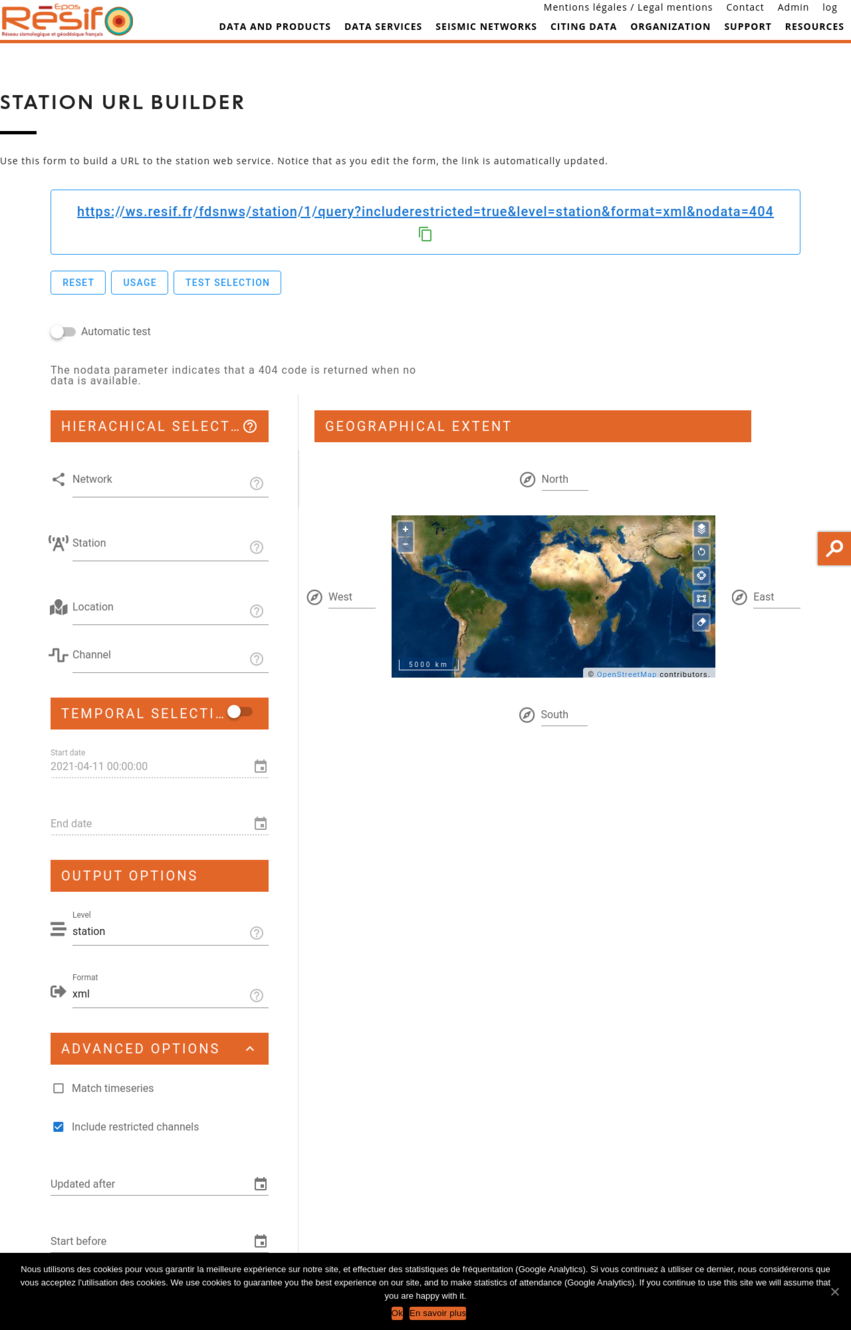Open the Start before calendar picker
This screenshot has height=1330, width=851.
(x=260, y=1241)
